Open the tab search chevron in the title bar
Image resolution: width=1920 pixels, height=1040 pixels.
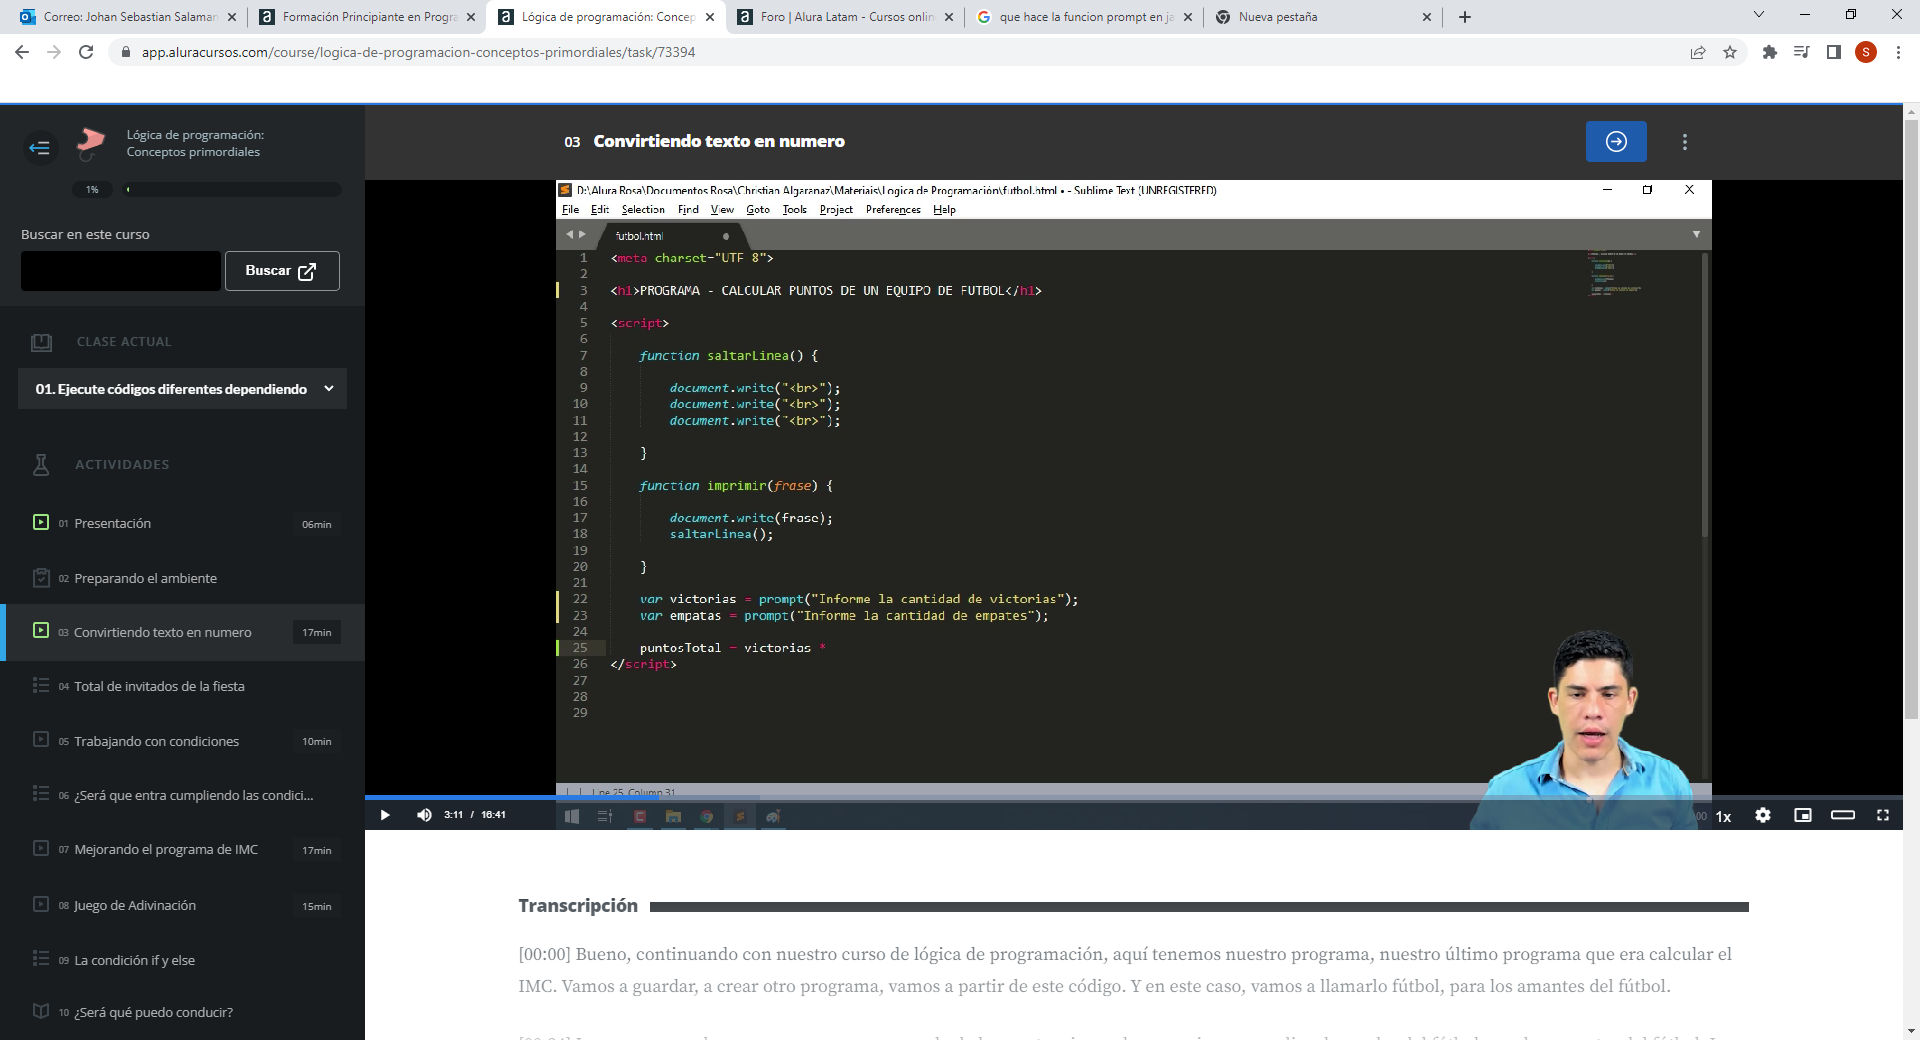tap(1759, 15)
